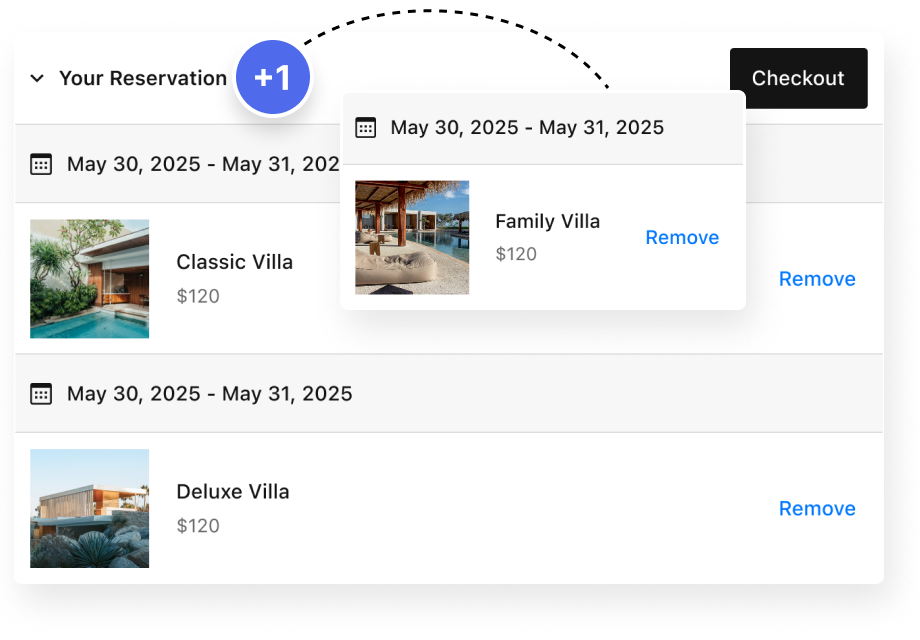Open the Family Villa thumbnail photo

[x=412, y=238]
